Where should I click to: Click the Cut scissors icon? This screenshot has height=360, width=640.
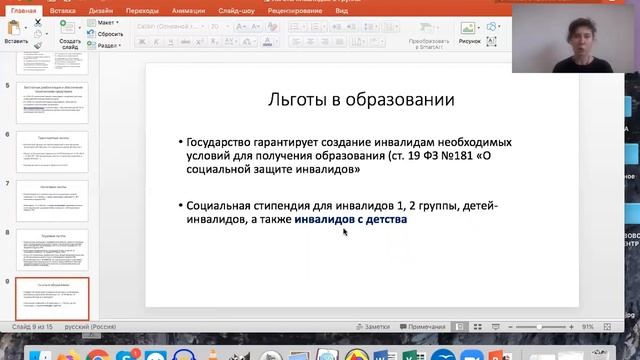[38, 22]
